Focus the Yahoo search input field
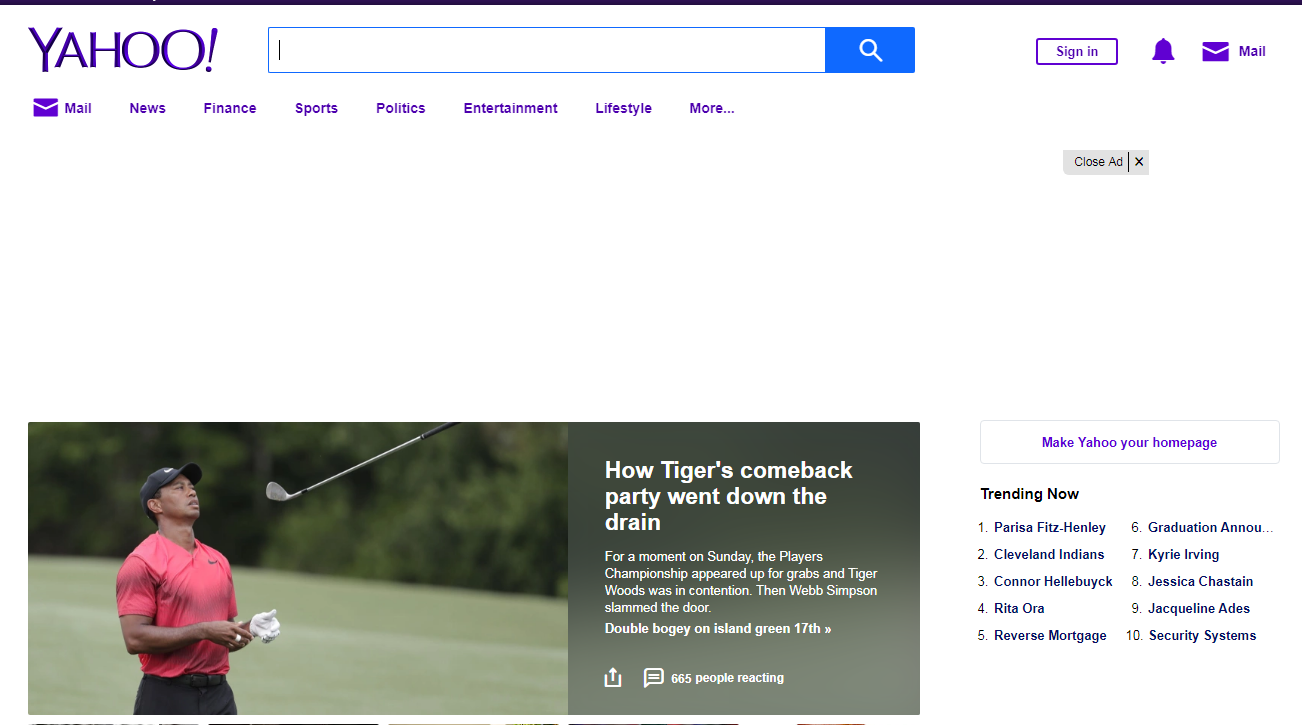 tap(547, 50)
